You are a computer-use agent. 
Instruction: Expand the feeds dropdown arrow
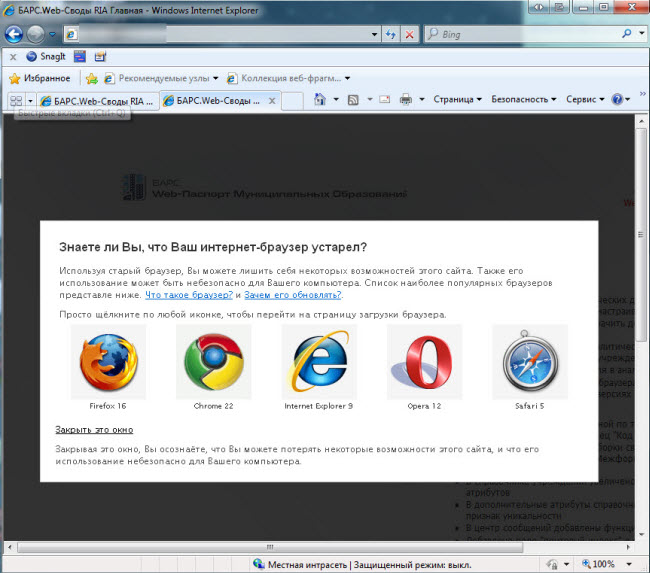[370, 100]
